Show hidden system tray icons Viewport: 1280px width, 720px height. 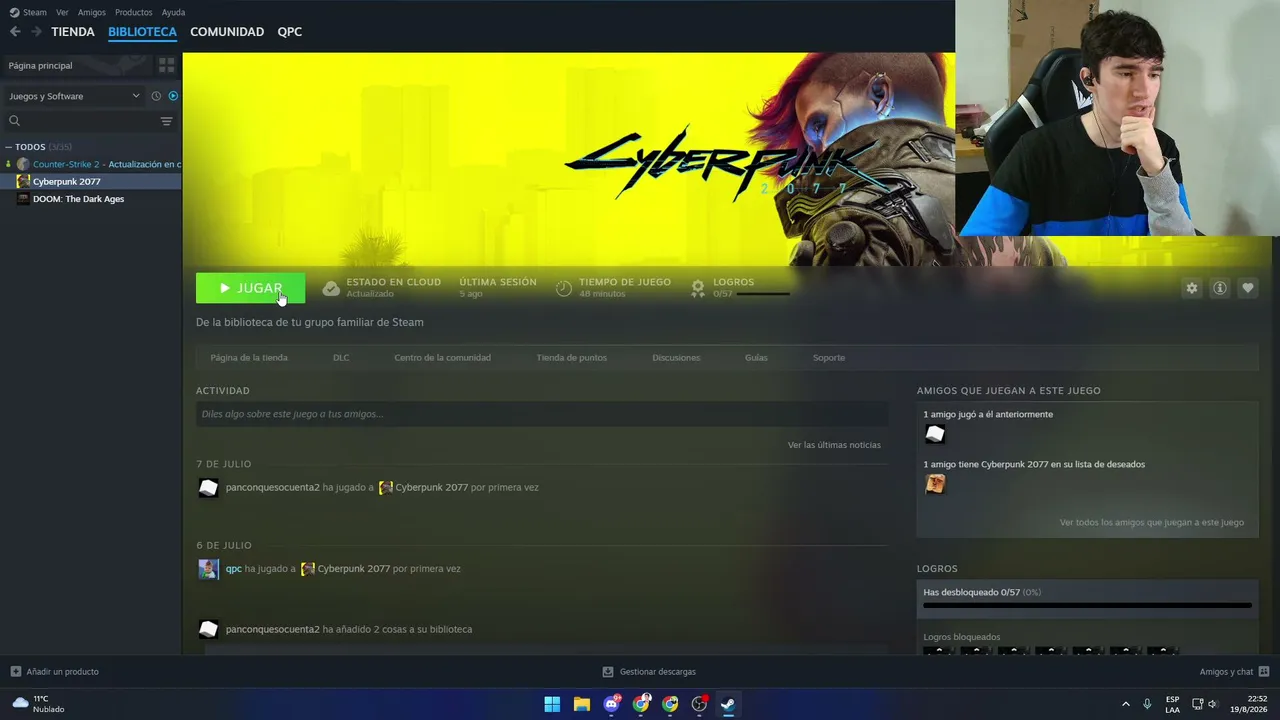tap(1125, 704)
